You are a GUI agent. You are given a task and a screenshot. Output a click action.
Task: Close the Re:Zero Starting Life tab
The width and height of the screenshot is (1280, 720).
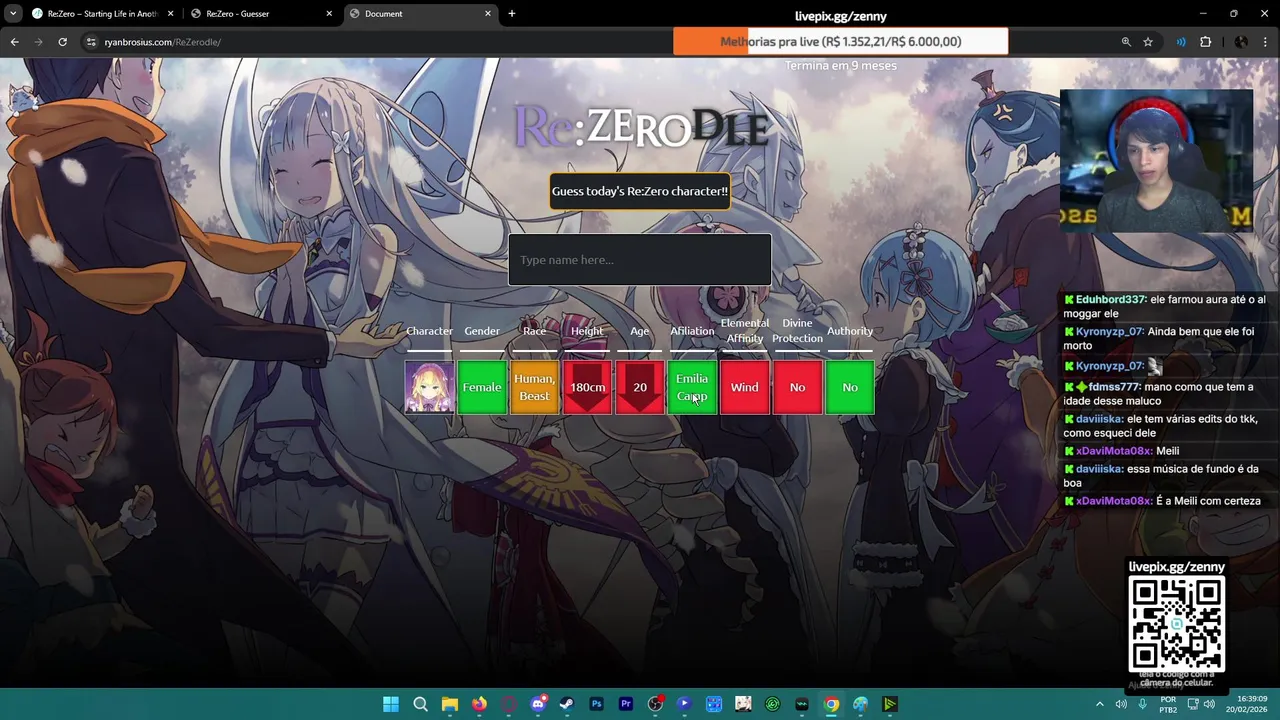[x=170, y=14]
